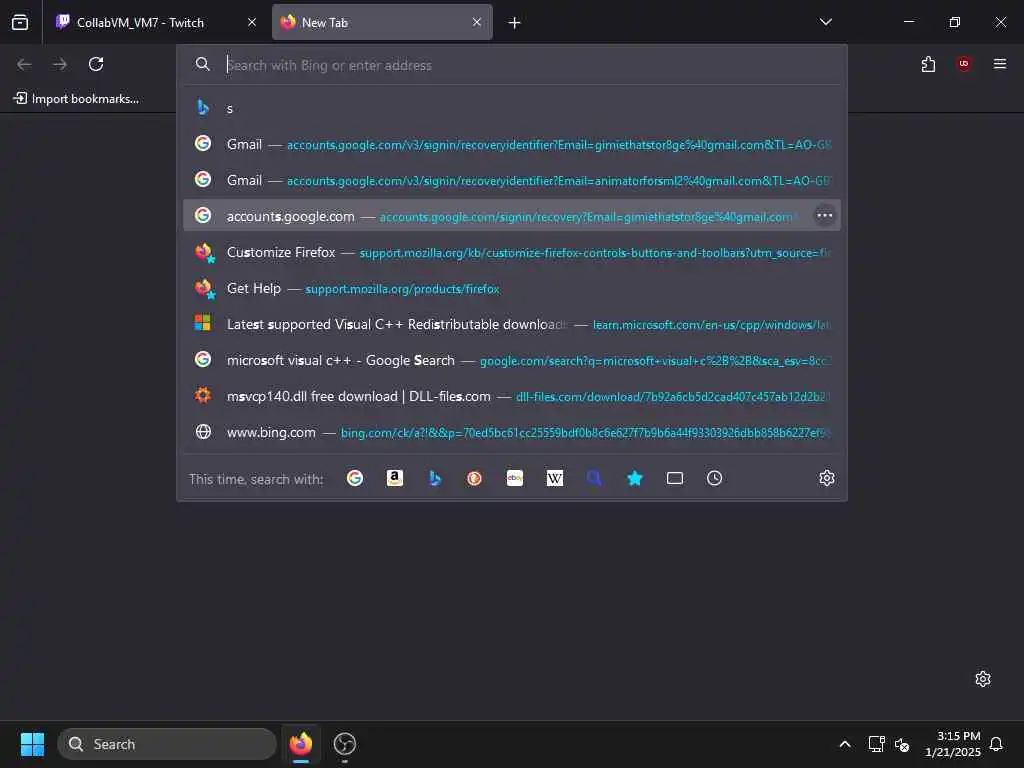Reload the current page
This screenshot has height=768, width=1024.
tap(96, 64)
